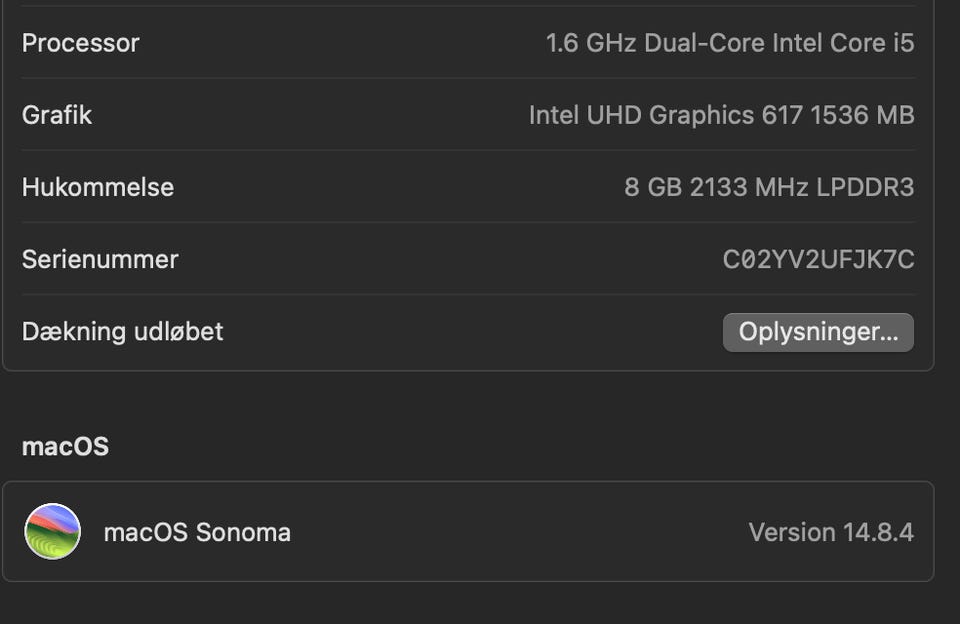The width and height of the screenshot is (960, 624).
Task: Click the 1.6 GHz Dual-Core Intel Core i5 value
Action: pos(729,43)
